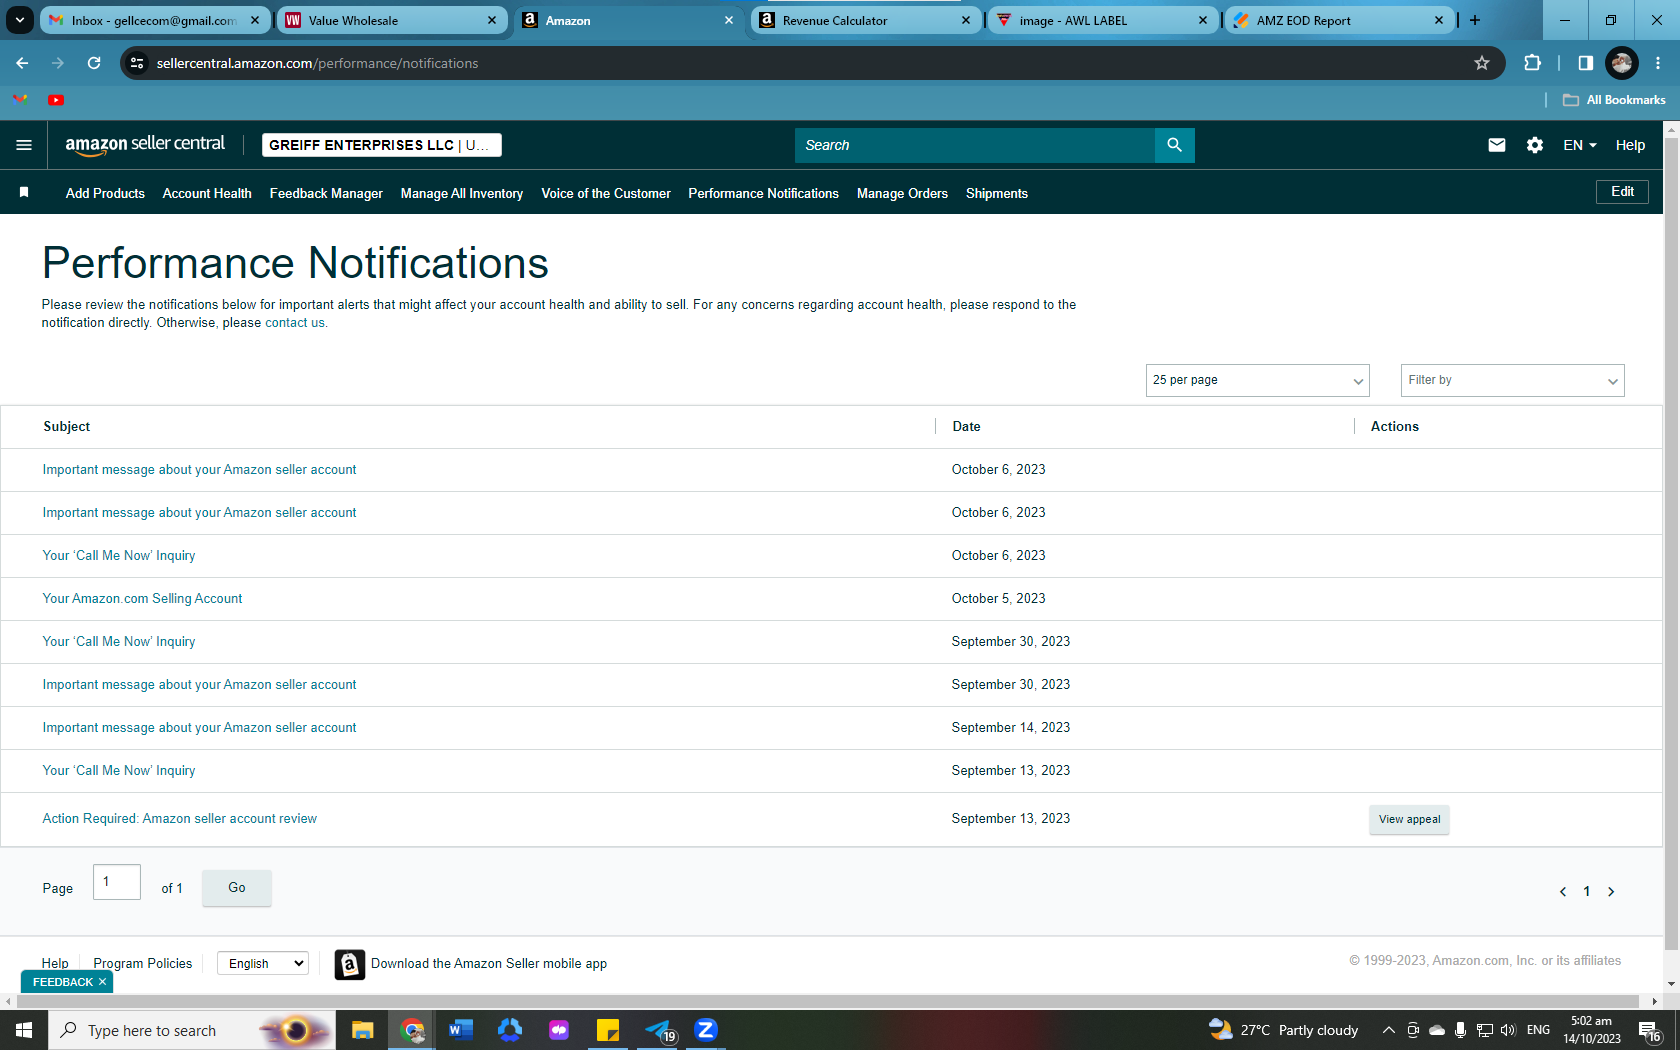Open the Amazon Seller mobile app icon
The width and height of the screenshot is (1680, 1050).
click(349, 964)
